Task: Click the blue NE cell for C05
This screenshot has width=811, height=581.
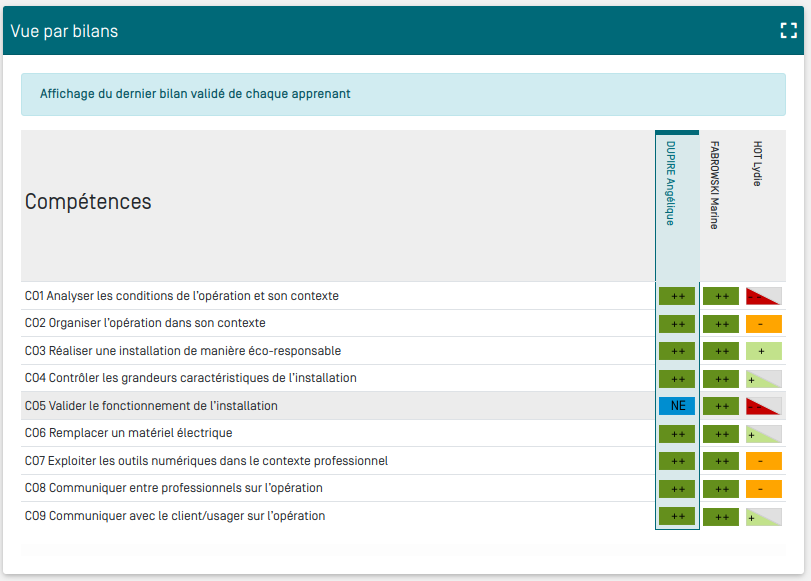Action: pyautogui.click(x=677, y=406)
